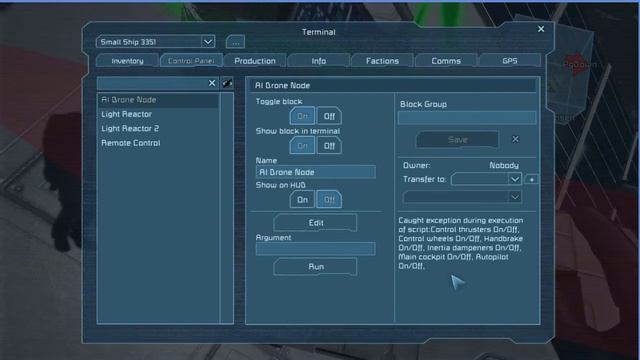Image resolution: width=640 pixels, height=360 pixels.
Task: Save the block group
Action: click(x=457, y=140)
